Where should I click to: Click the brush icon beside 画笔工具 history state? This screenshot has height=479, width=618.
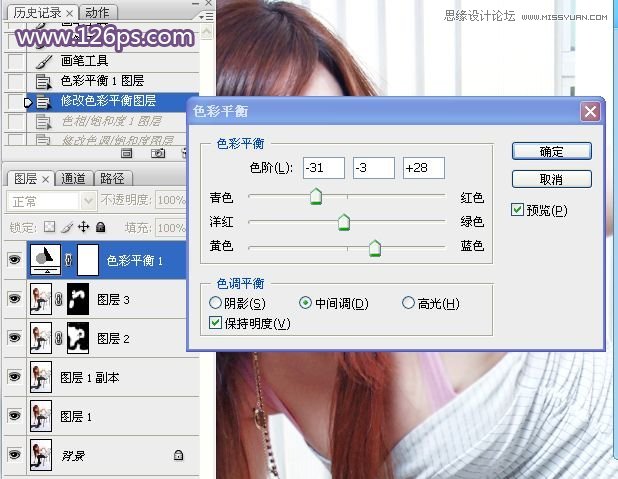(x=43, y=61)
